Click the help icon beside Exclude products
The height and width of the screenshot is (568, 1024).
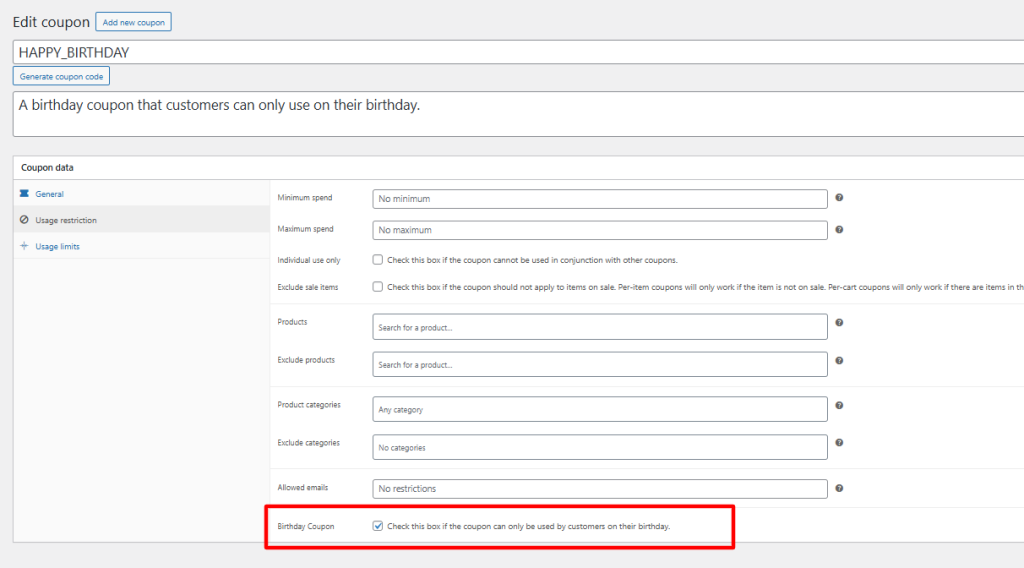pos(839,361)
